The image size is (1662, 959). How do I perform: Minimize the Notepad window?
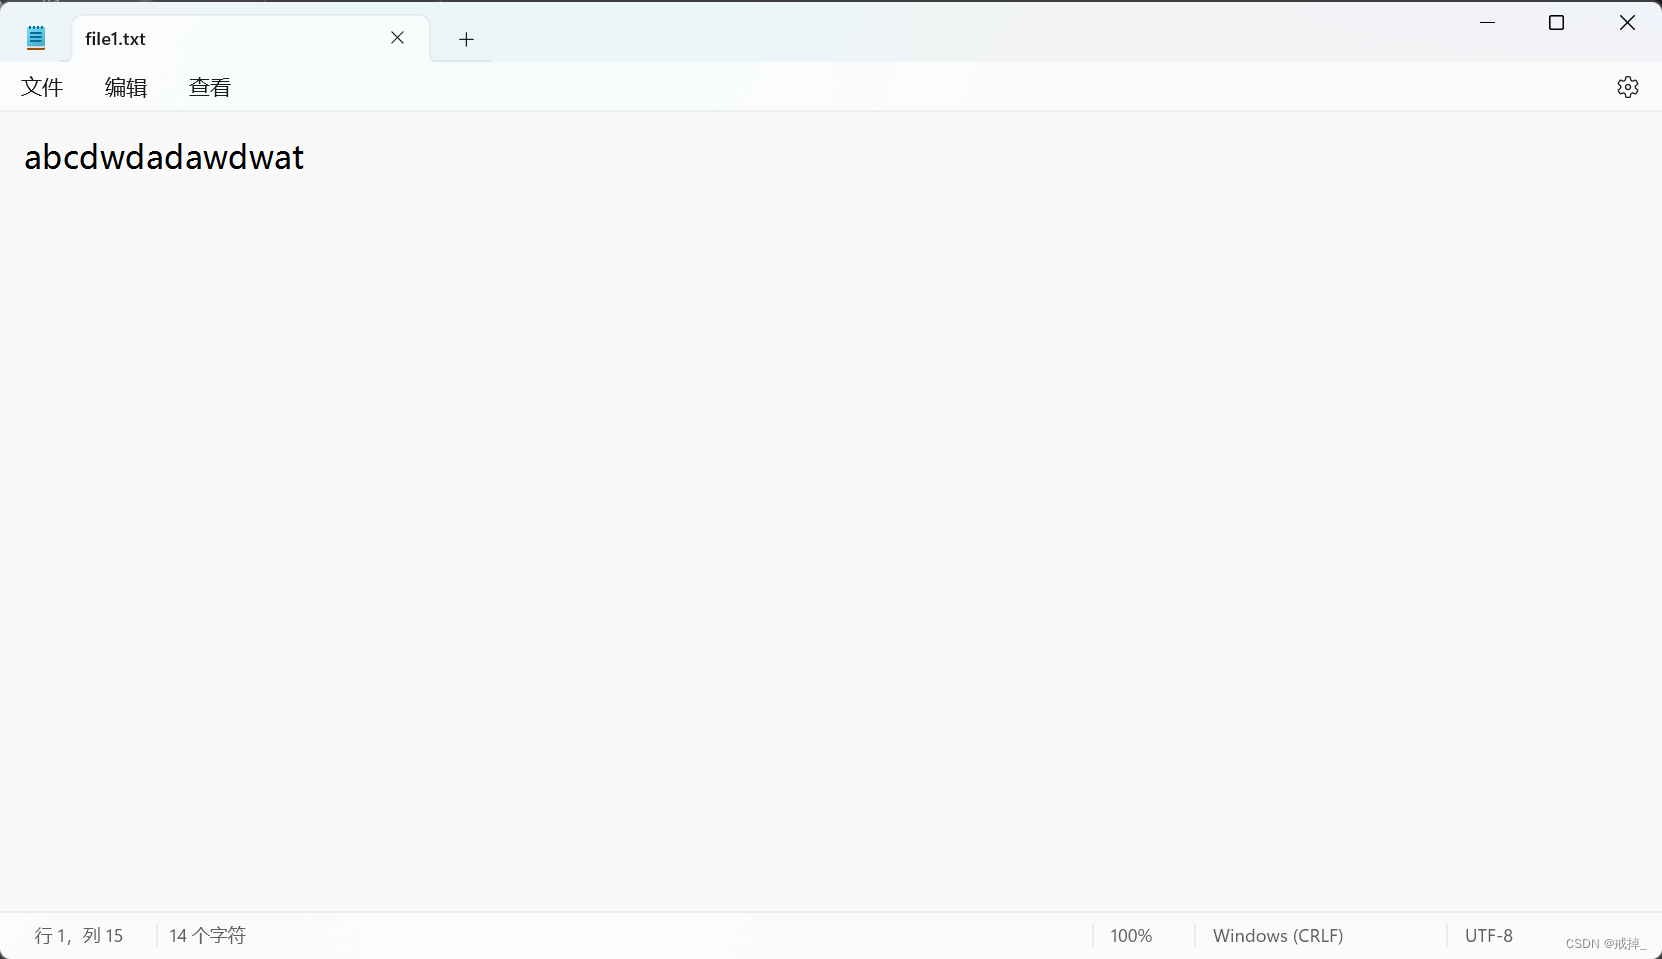pos(1488,22)
